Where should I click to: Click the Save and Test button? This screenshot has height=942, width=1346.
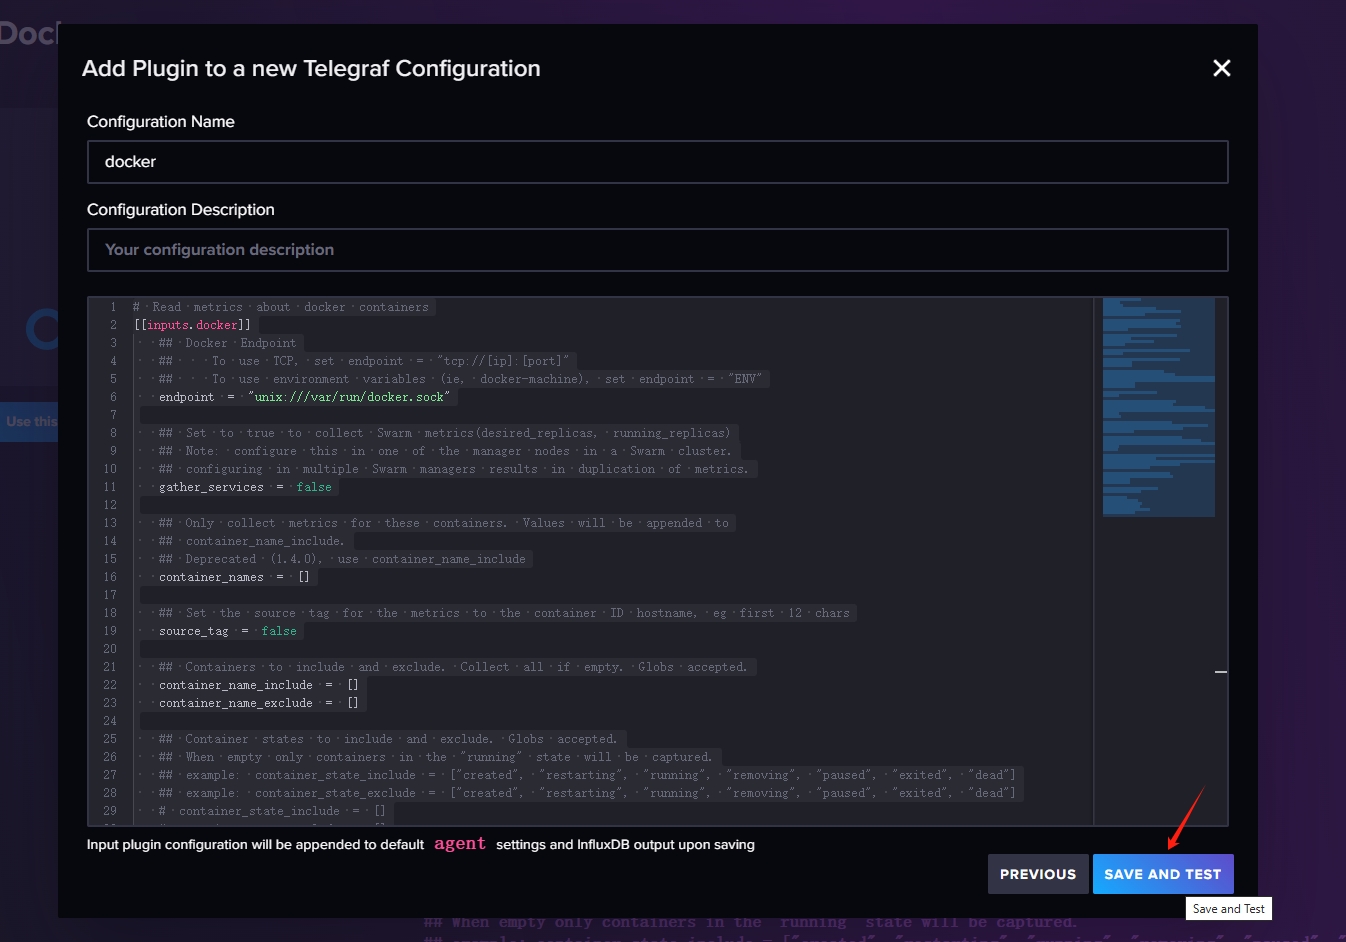point(1163,874)
